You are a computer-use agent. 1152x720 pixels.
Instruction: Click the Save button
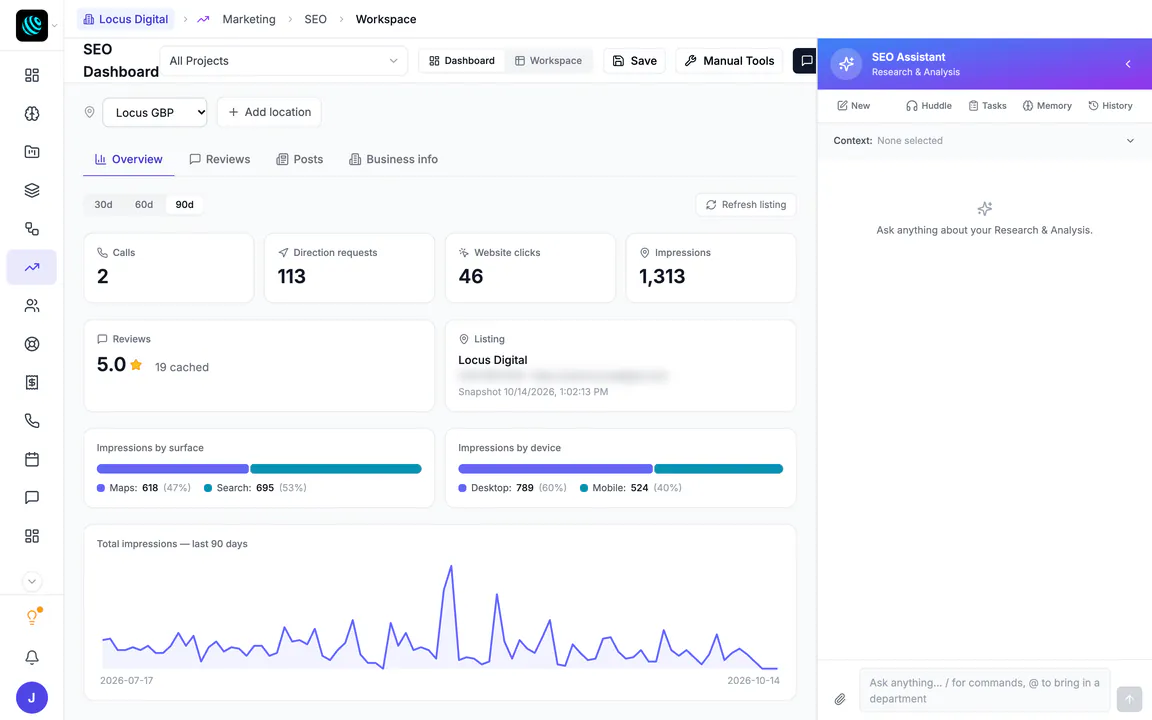click(635, 61)
